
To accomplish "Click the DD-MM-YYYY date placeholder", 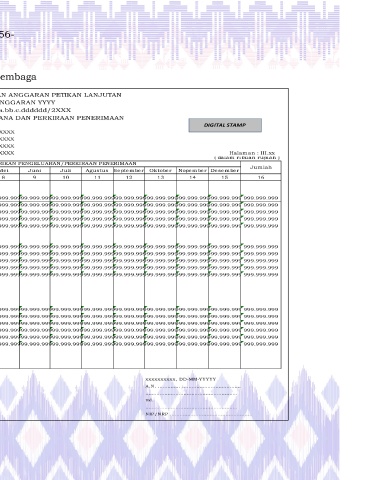I will click(x=197, y=379).
